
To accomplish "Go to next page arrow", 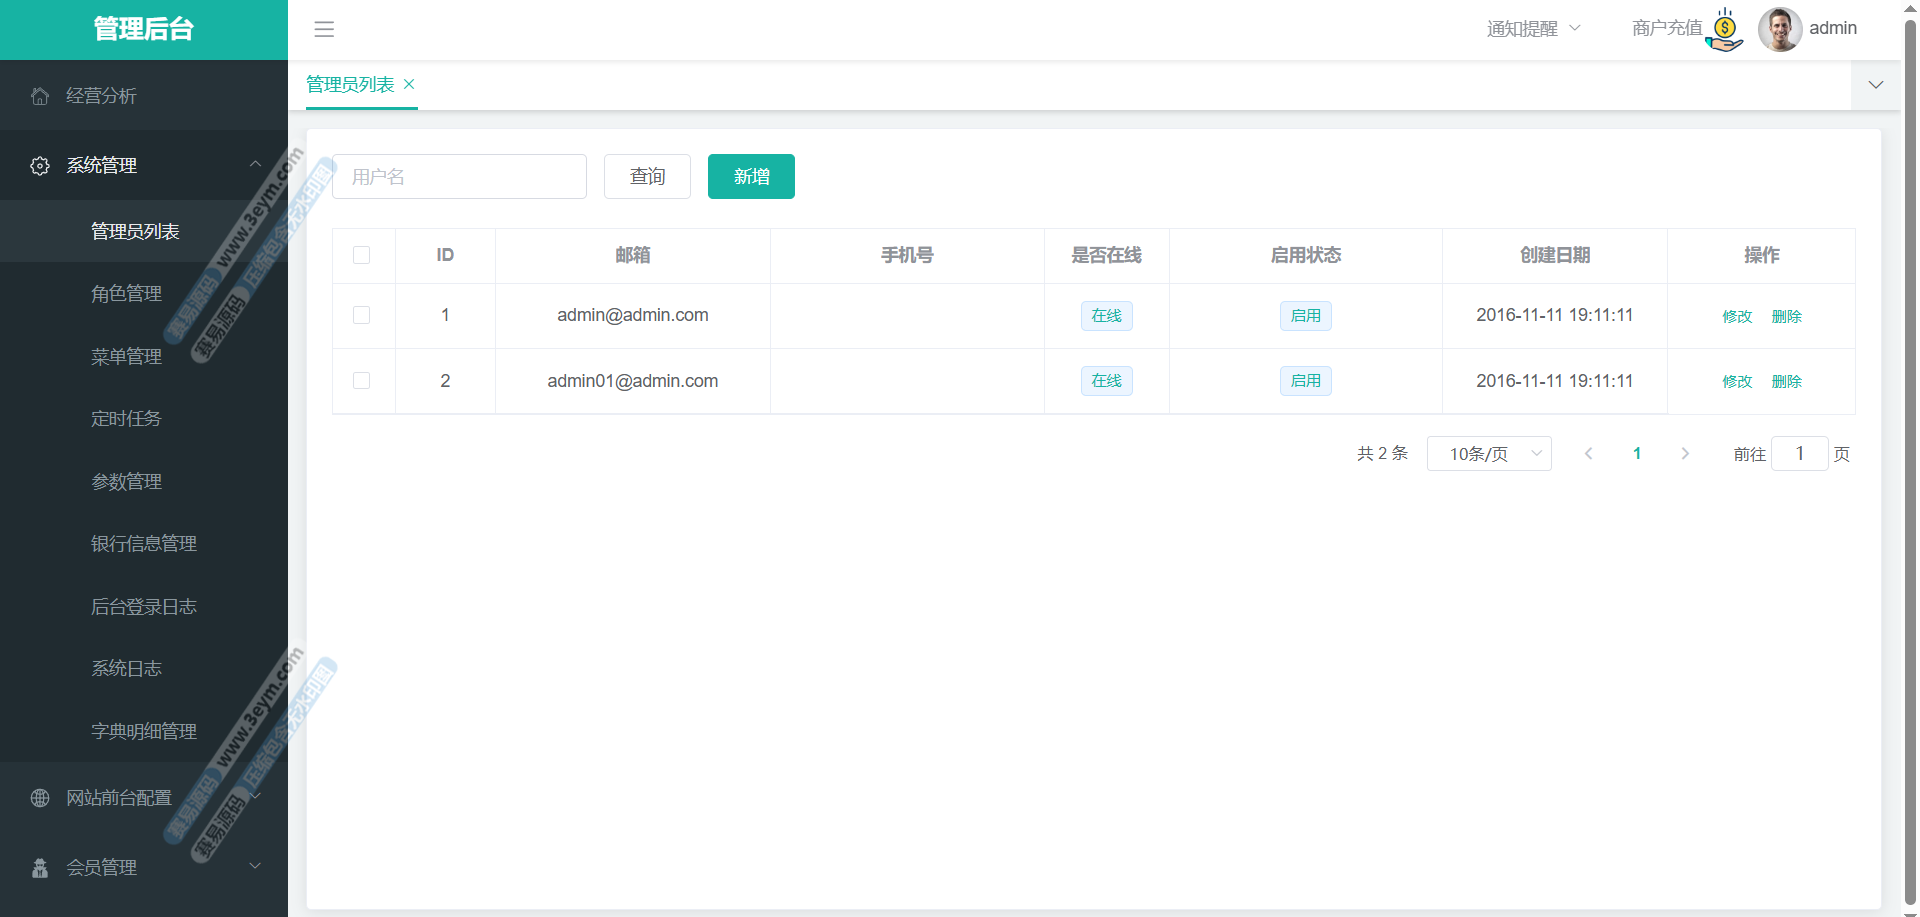I will 1685,454.
